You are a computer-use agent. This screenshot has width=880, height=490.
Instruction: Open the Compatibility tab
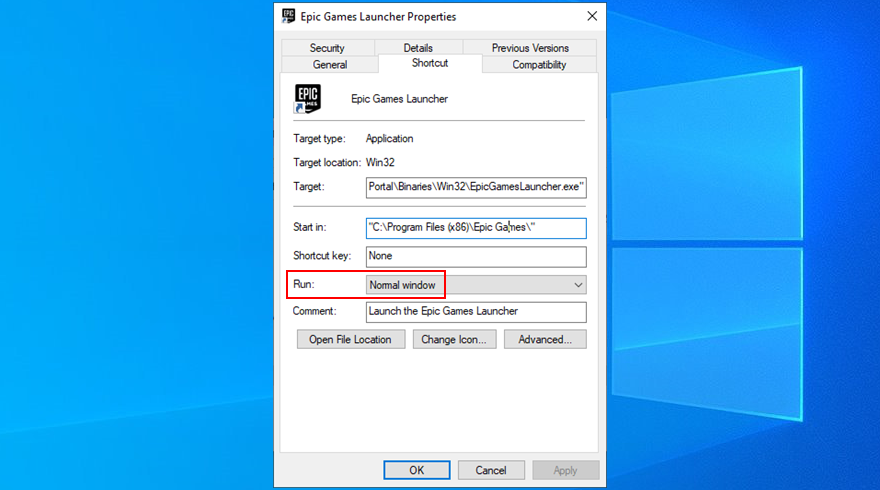[539, 65]
